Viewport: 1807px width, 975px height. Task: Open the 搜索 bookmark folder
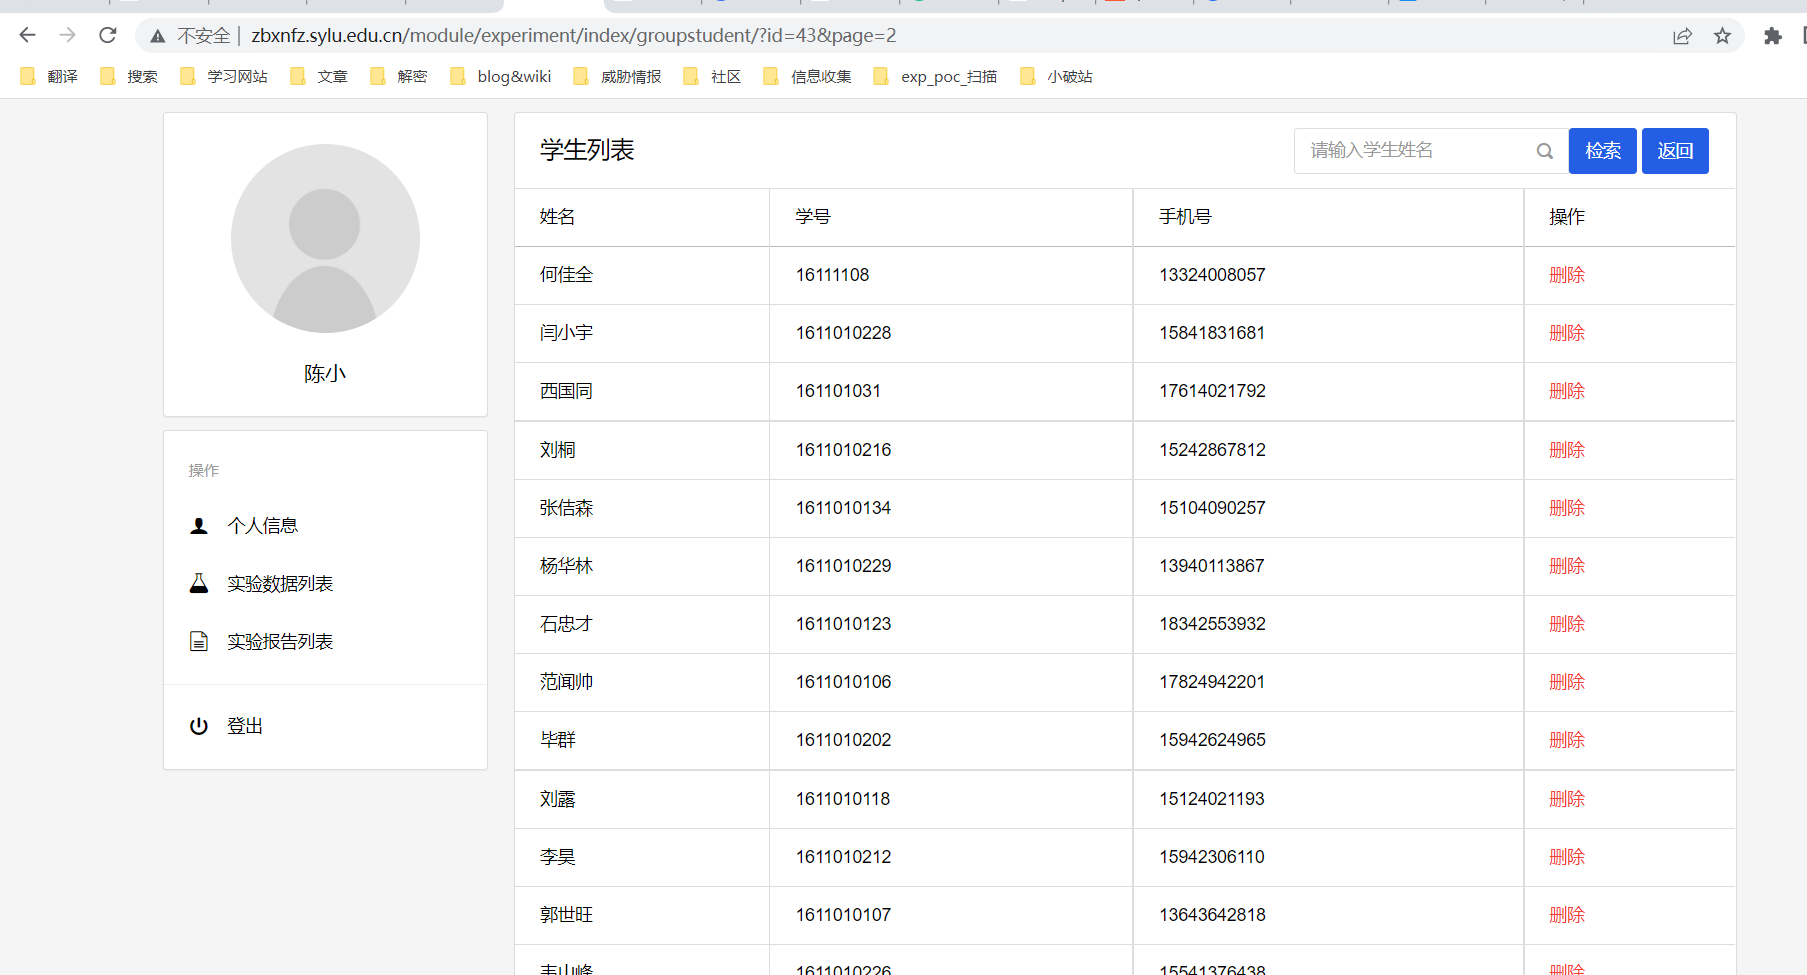point(129,77)
